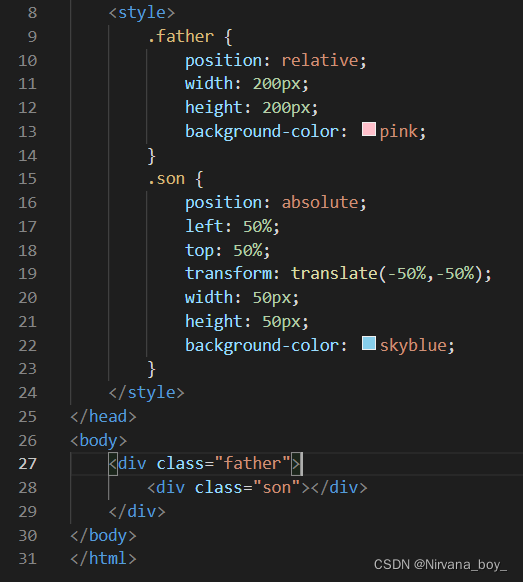Click line number 27 in gutter

click(28, 464)
